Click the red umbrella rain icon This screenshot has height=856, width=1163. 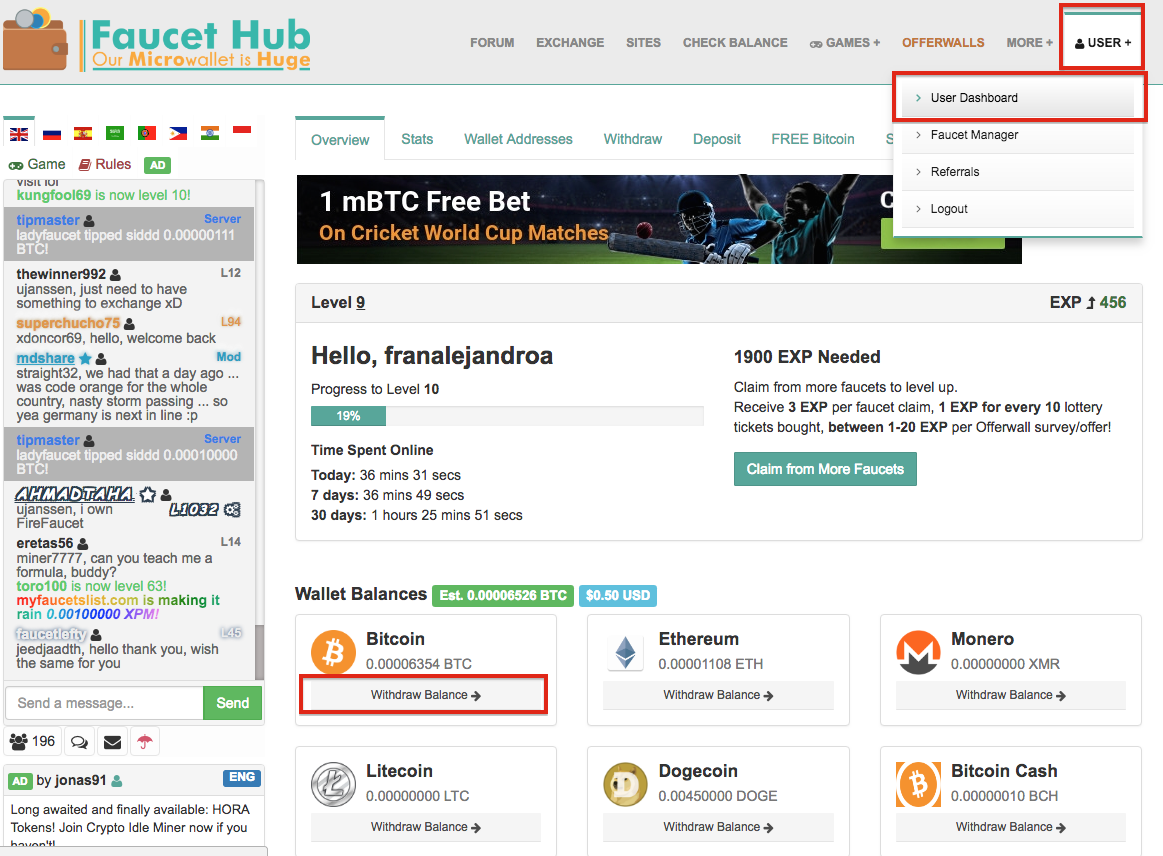(145, 741)
